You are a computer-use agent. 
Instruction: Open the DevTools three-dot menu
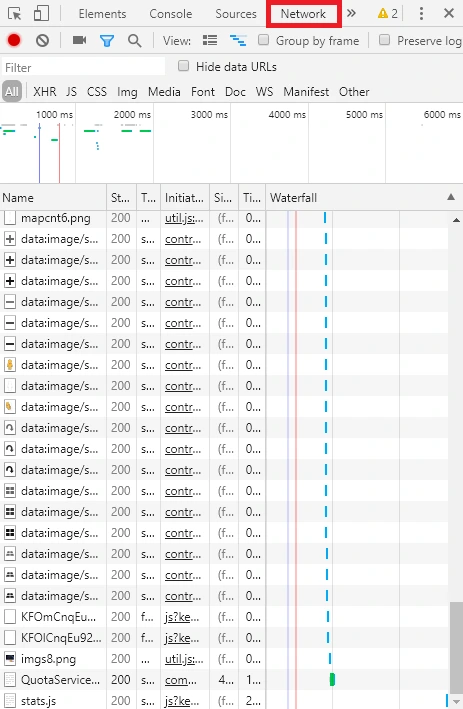coord(421,14)
